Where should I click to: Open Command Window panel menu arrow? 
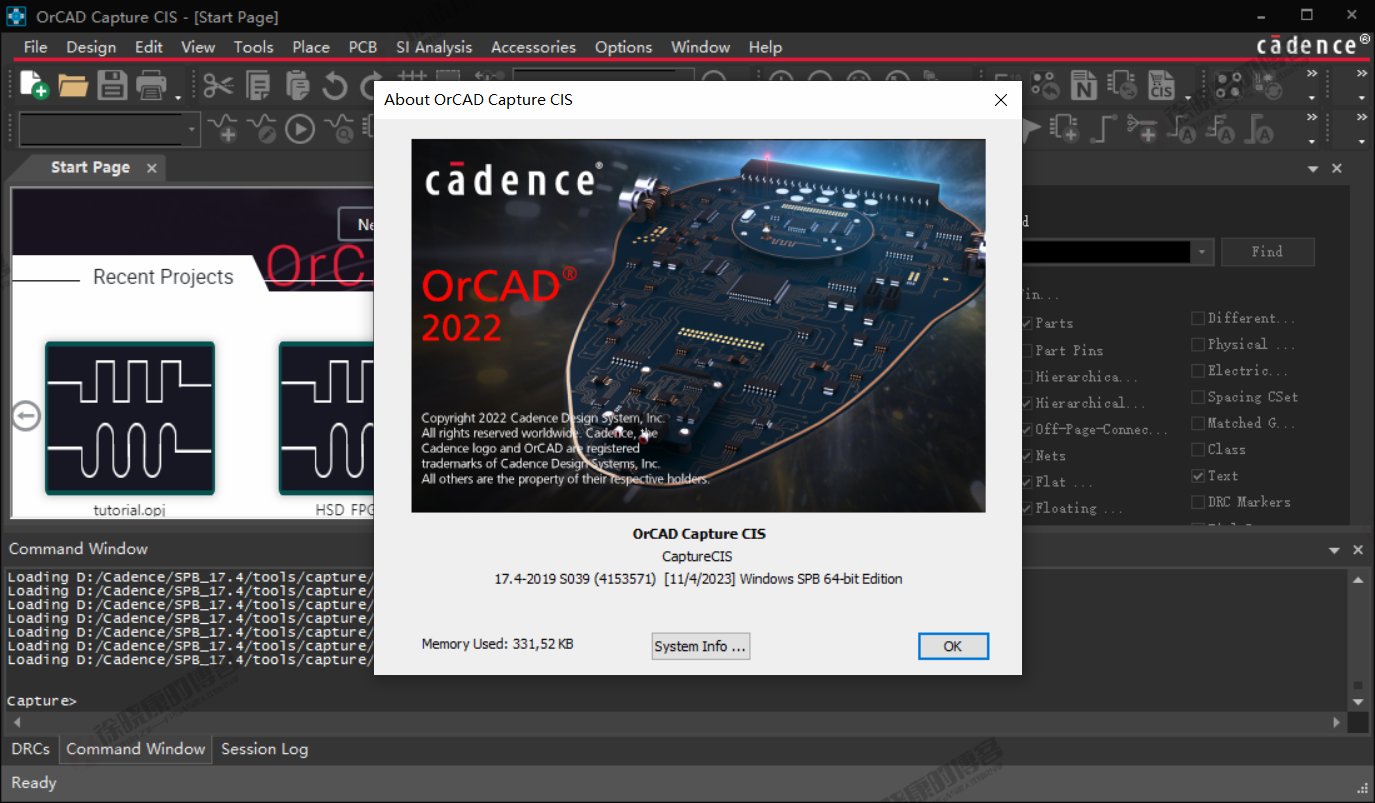coord(1334,551)
